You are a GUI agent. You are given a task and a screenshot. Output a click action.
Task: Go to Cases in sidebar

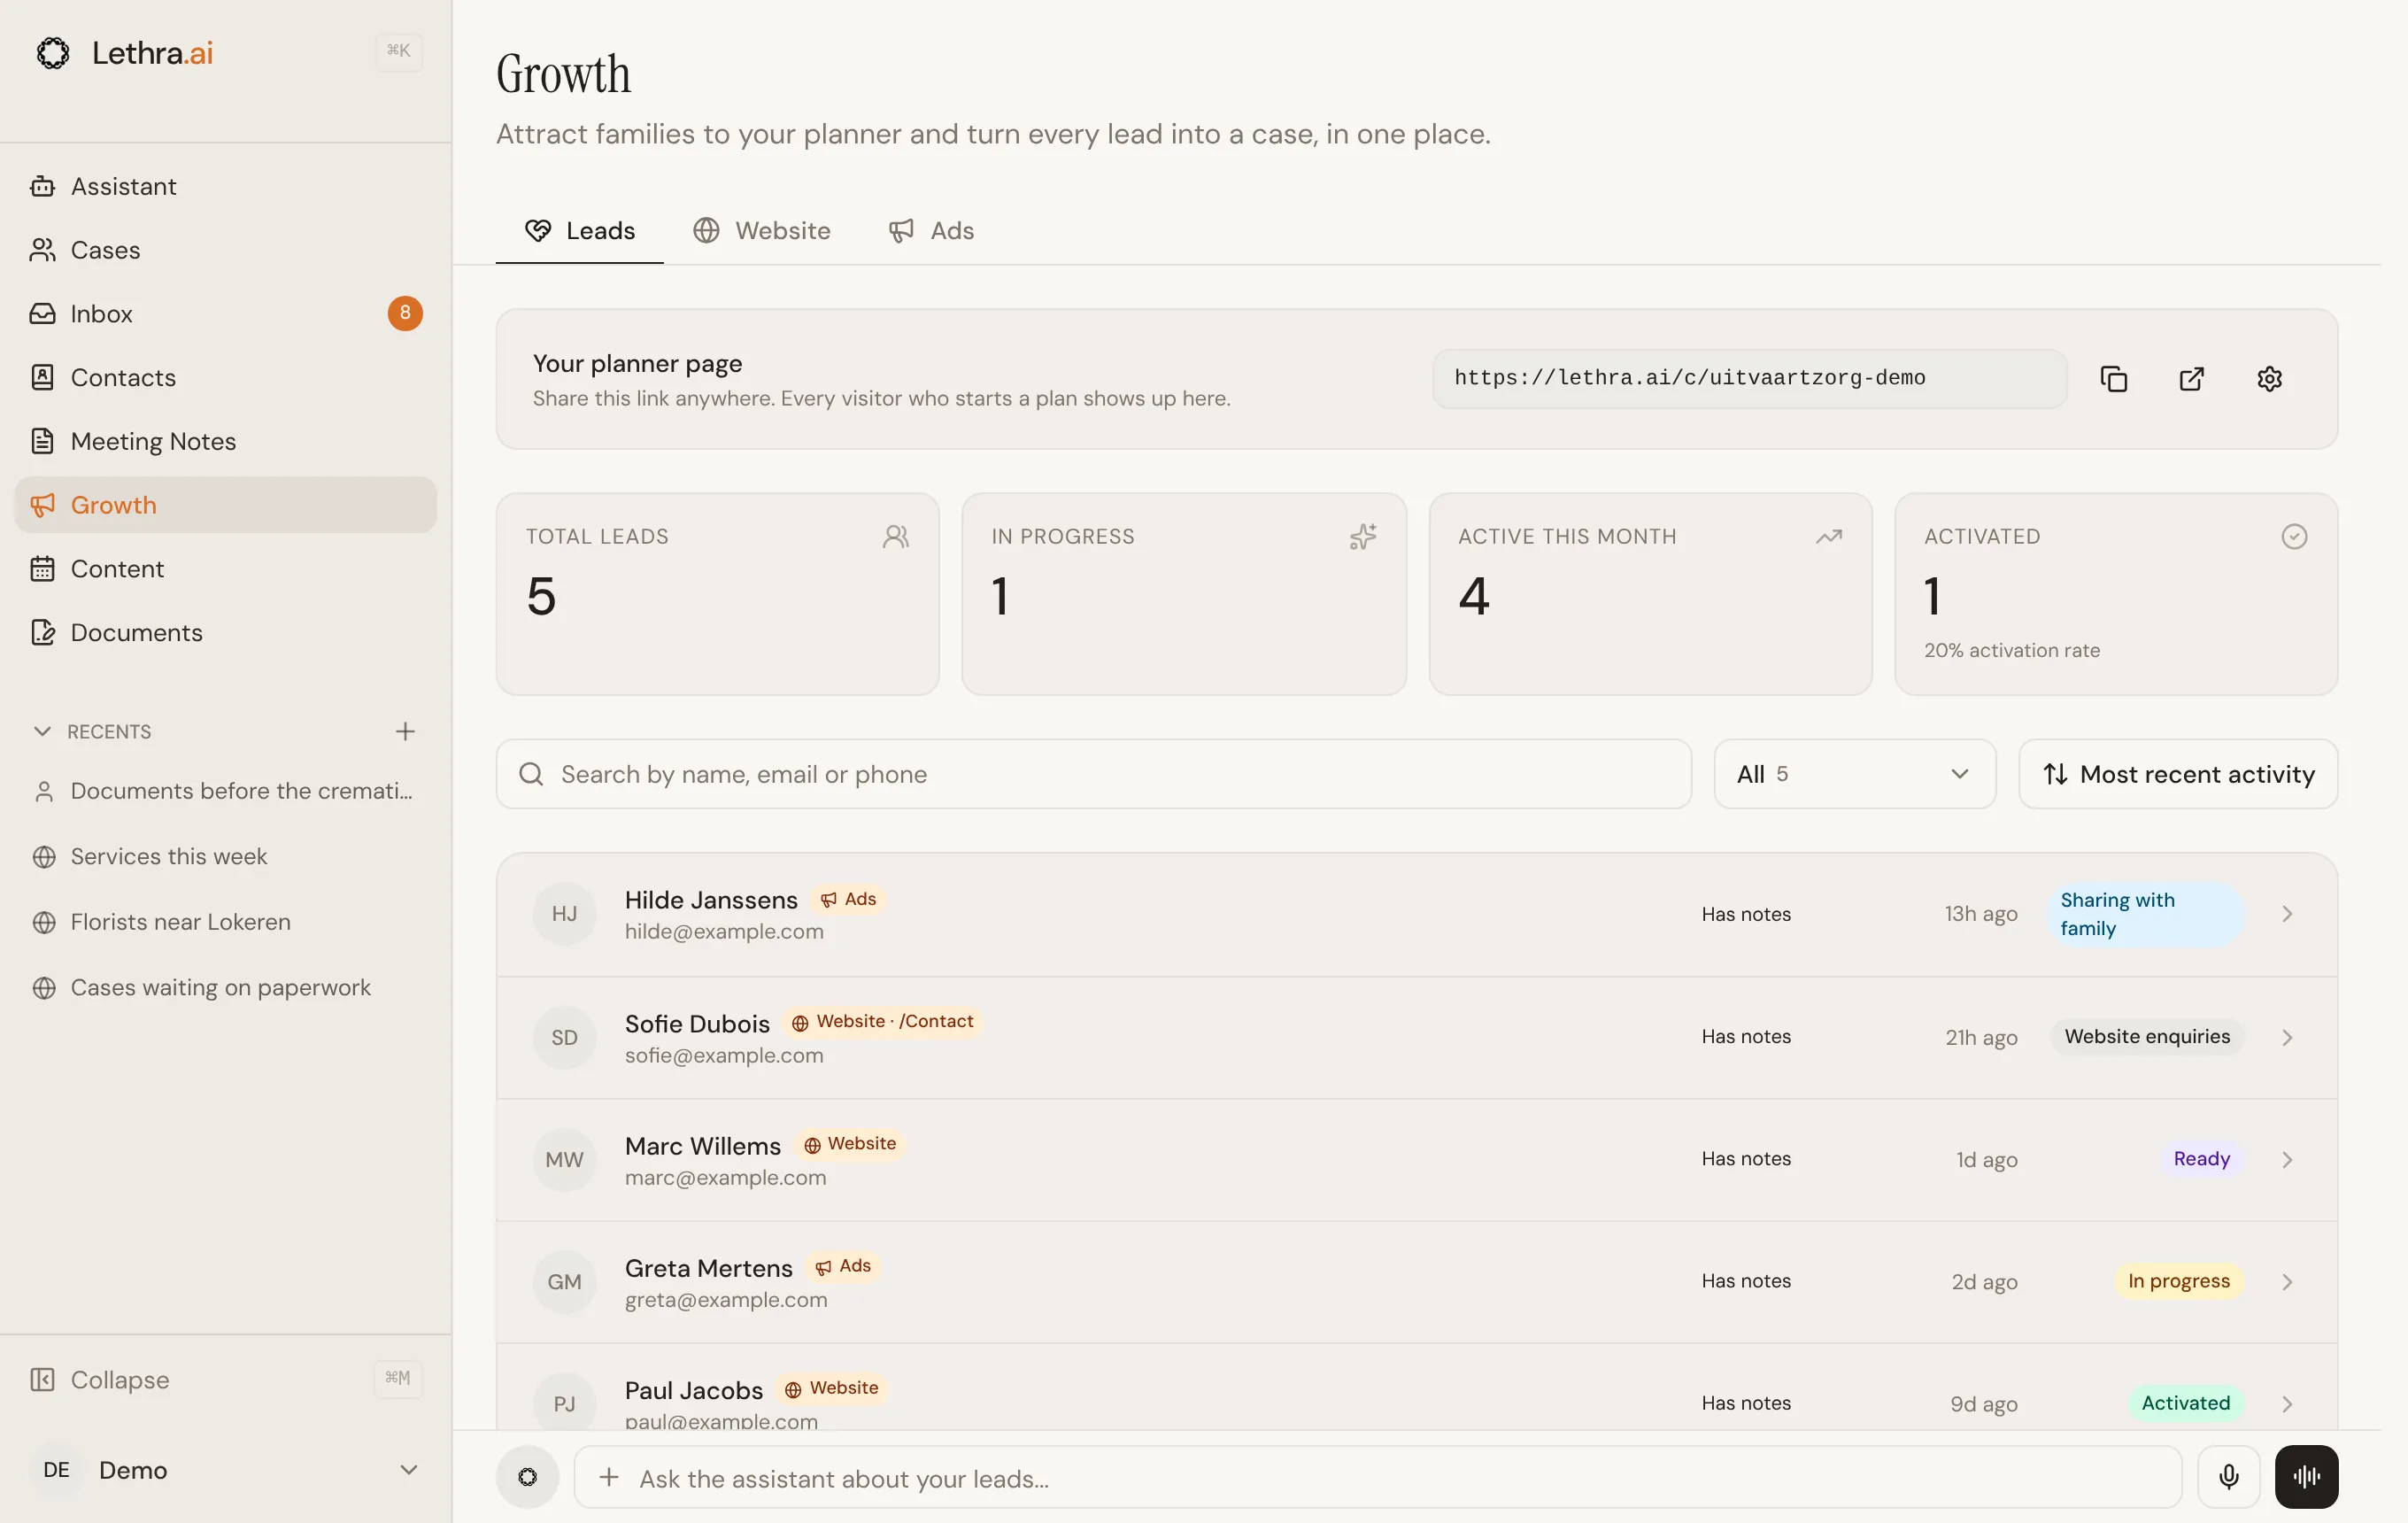225,250
